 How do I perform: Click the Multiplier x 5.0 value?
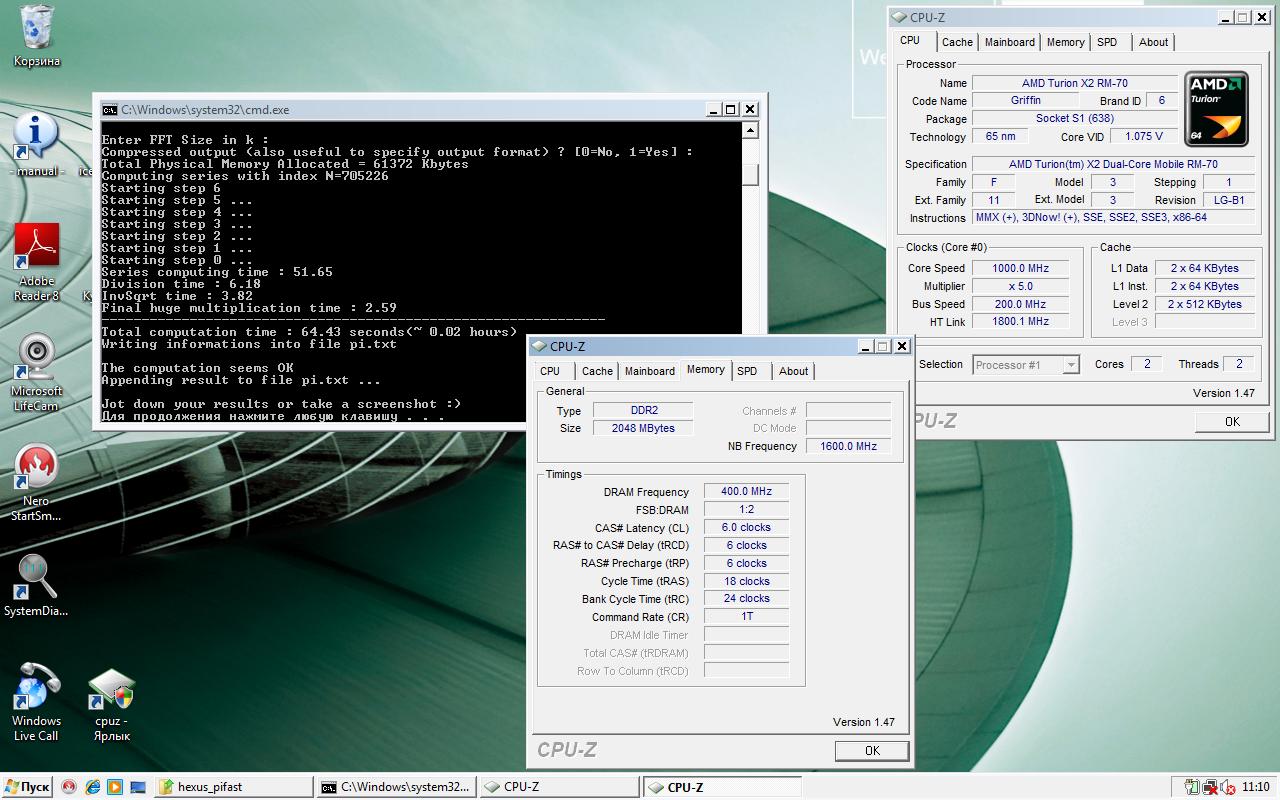(x=1020, y=286)
